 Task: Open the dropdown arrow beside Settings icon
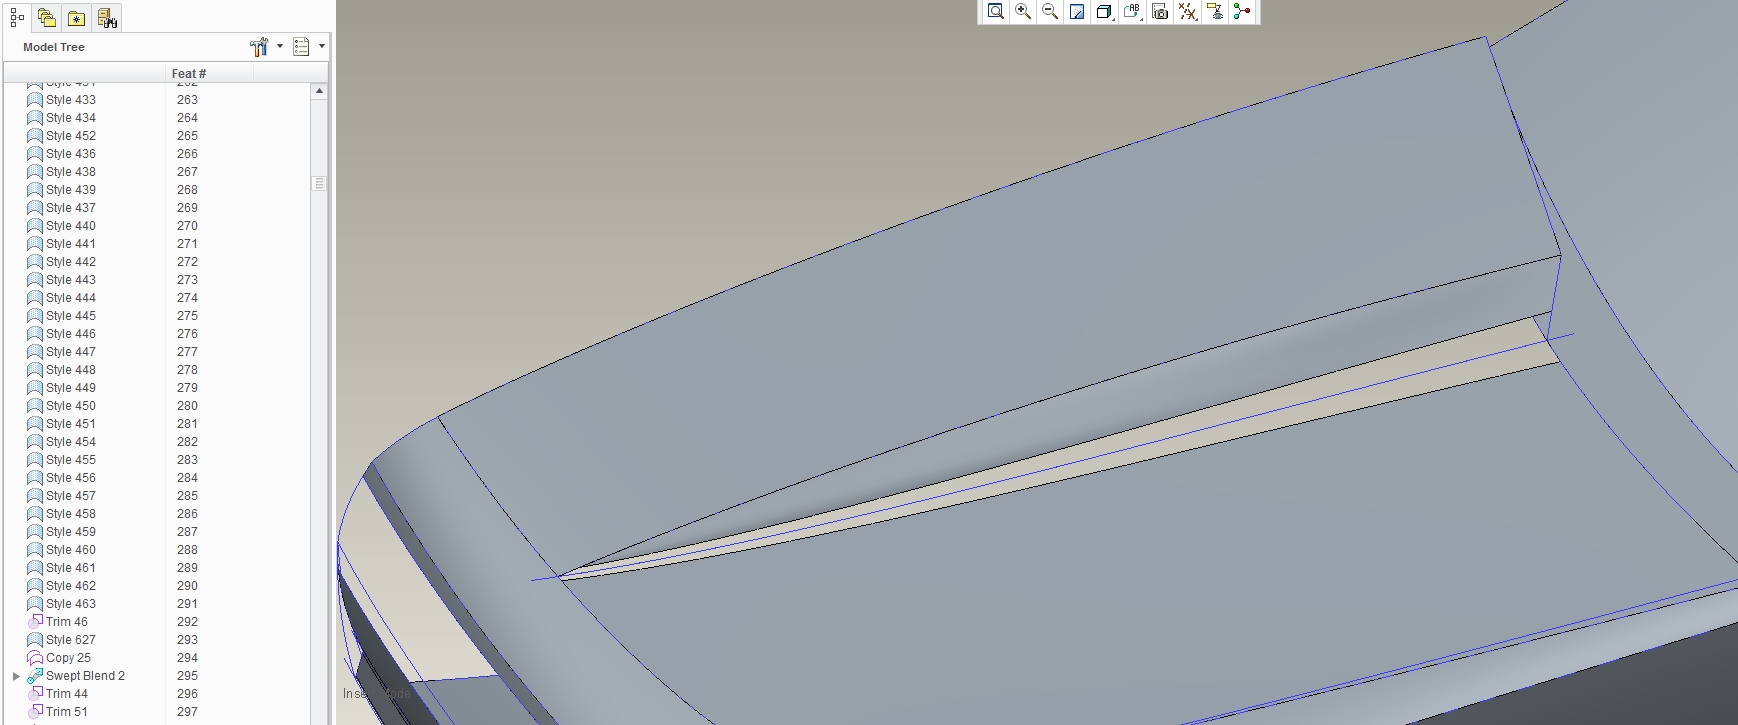pos(280,46)
